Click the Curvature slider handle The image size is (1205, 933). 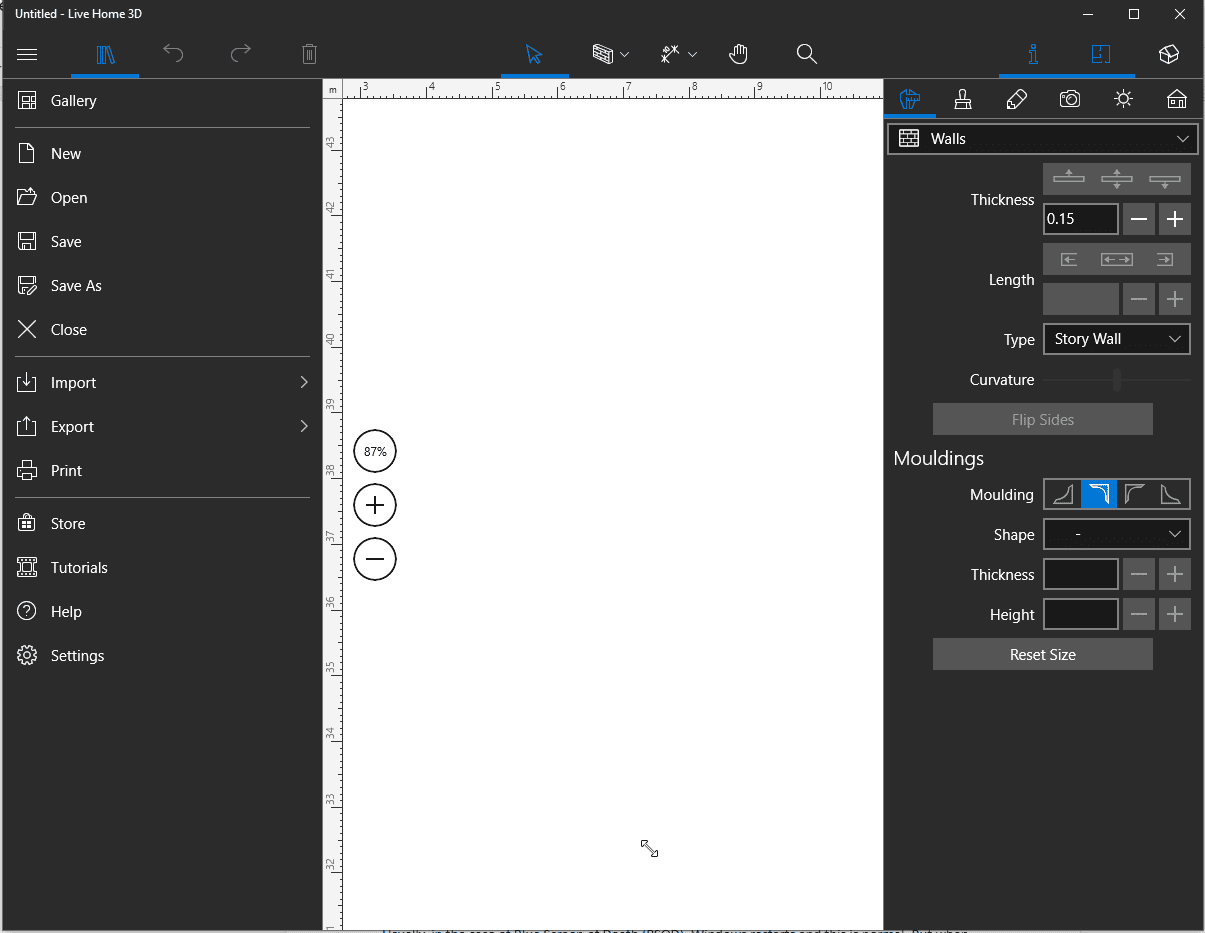tap(1117, 380)
